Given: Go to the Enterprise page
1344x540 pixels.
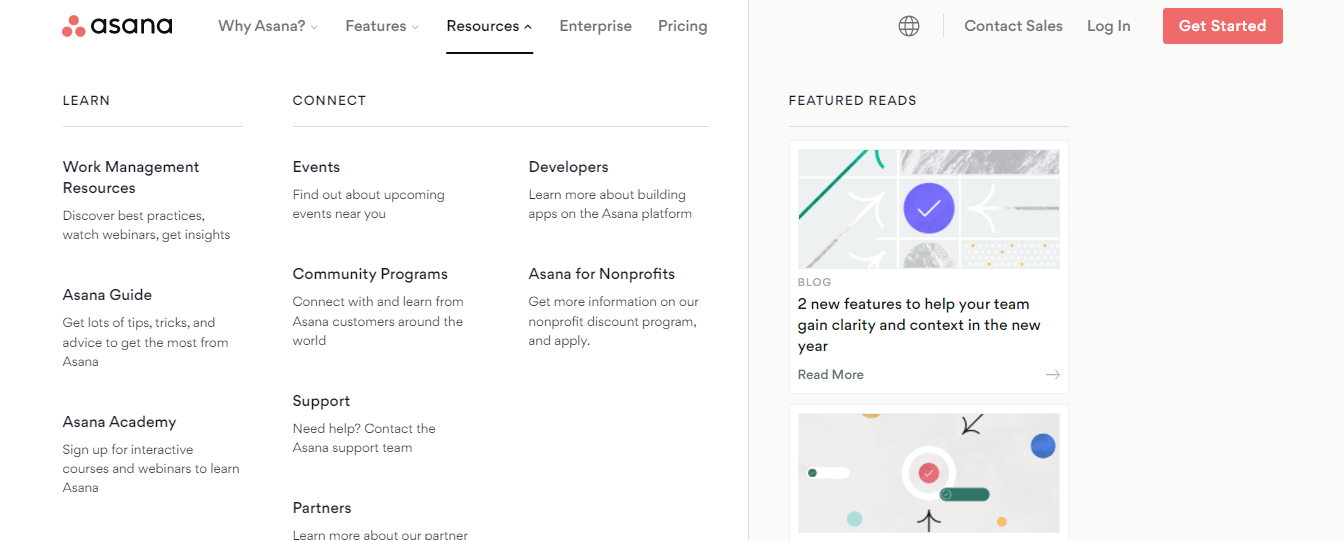Looking at the screenshot, I should pyautogui.click(x=595, y=26).
